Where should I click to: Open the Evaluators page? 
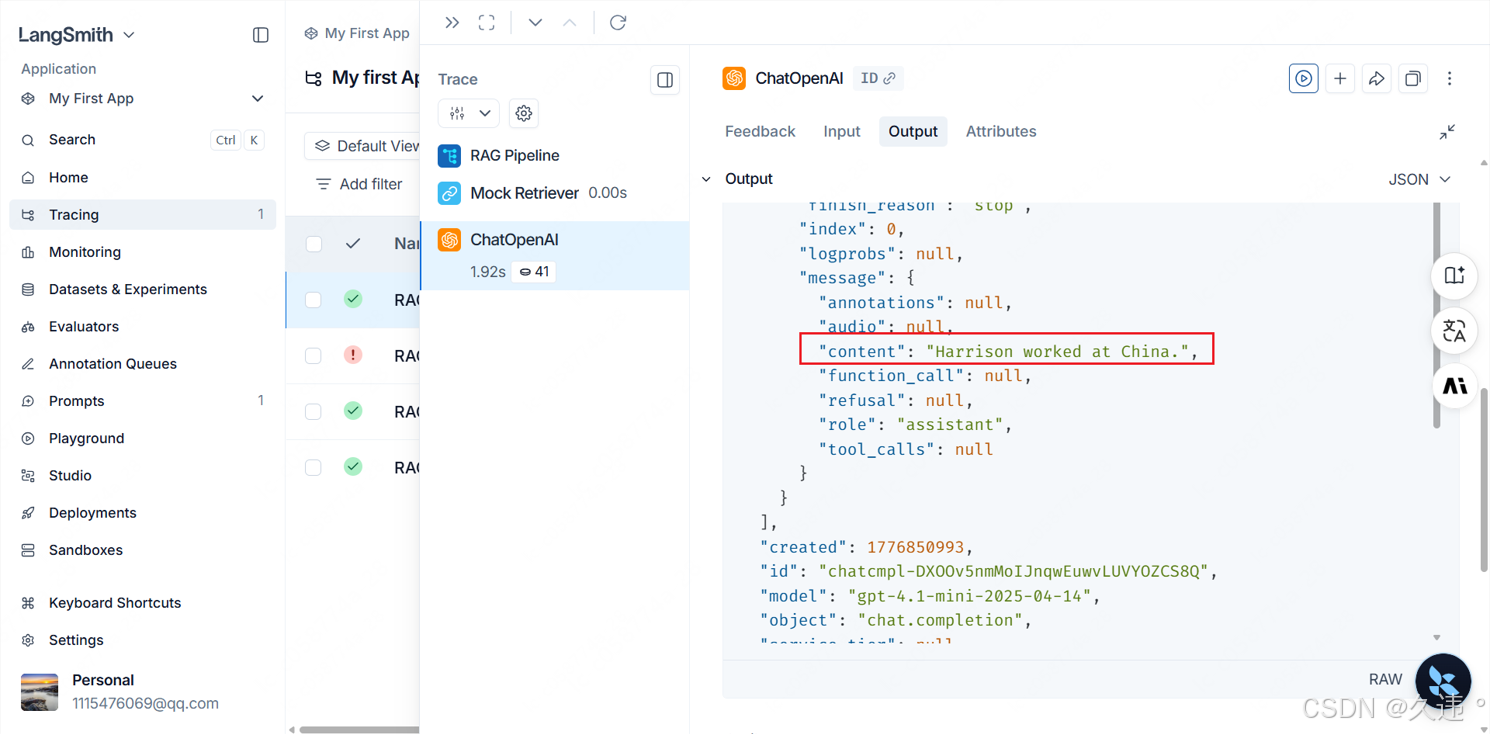142,326
